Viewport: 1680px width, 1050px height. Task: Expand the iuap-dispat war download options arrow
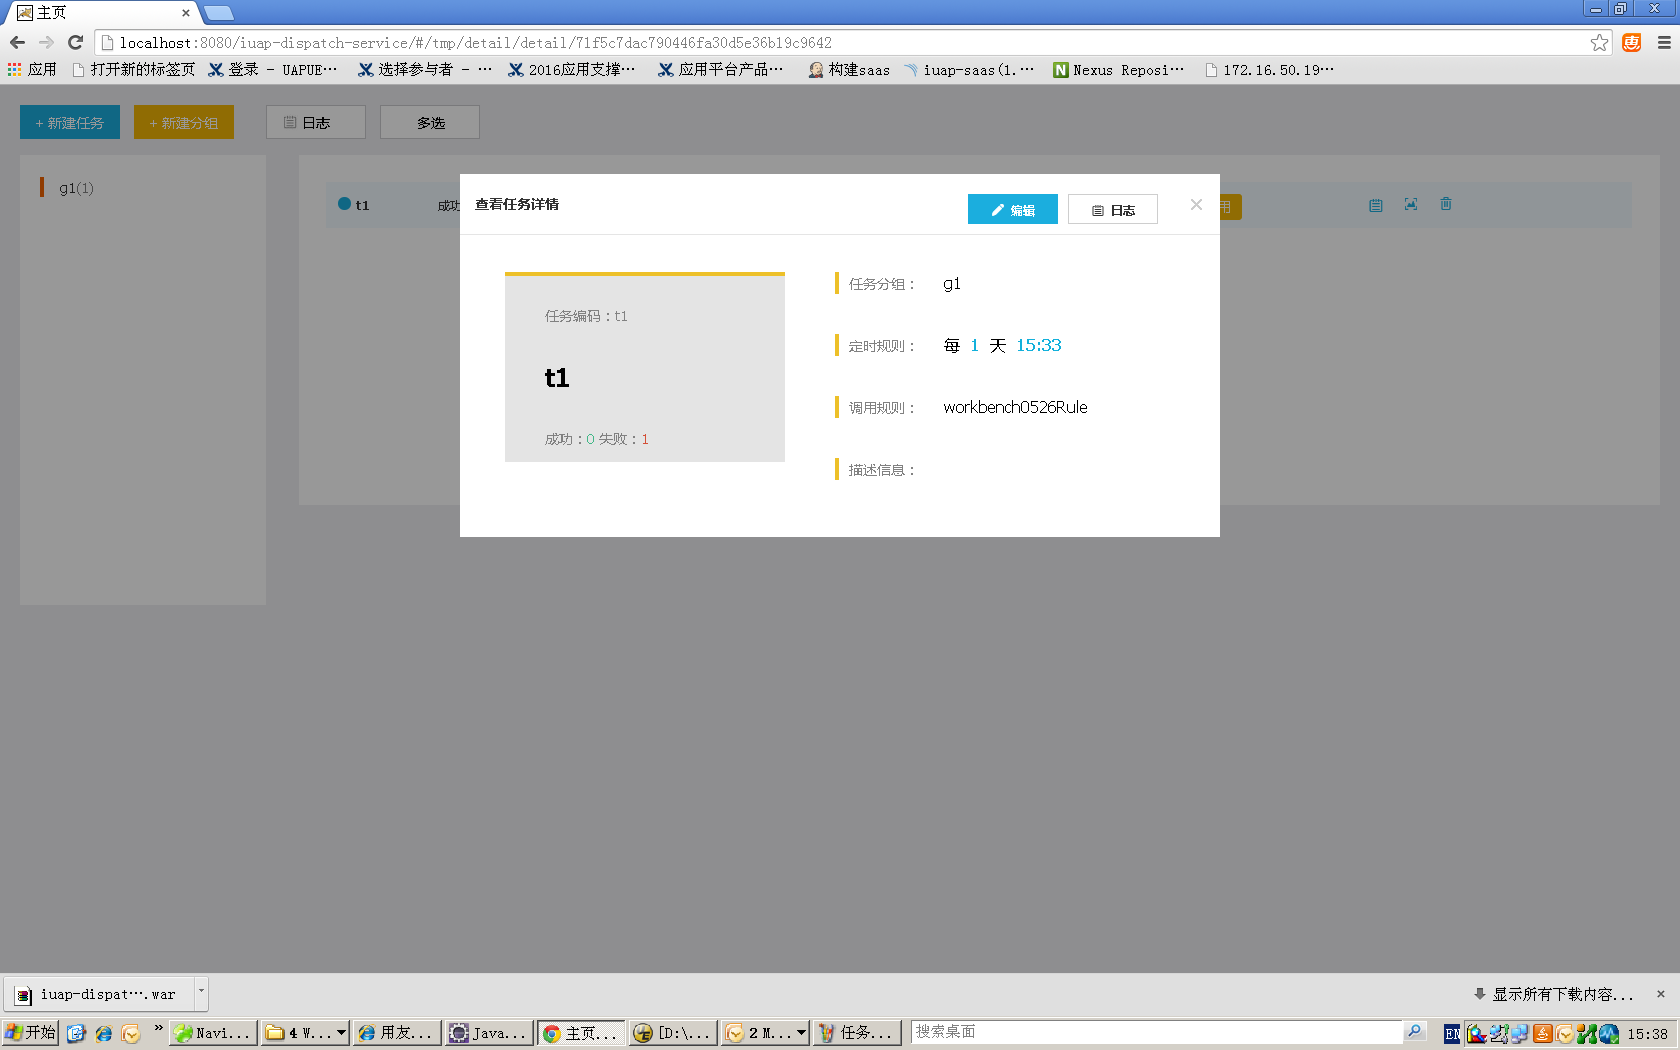(201, 993)
